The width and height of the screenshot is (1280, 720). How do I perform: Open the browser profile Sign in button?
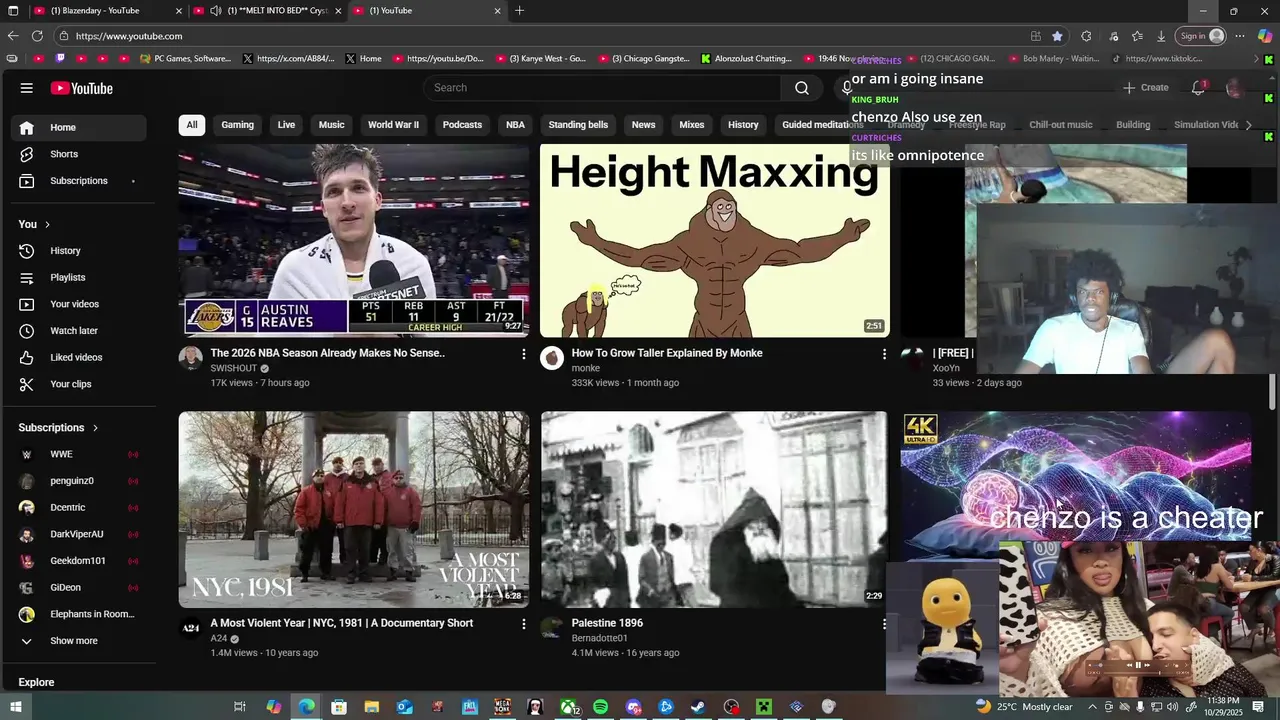1202,36
